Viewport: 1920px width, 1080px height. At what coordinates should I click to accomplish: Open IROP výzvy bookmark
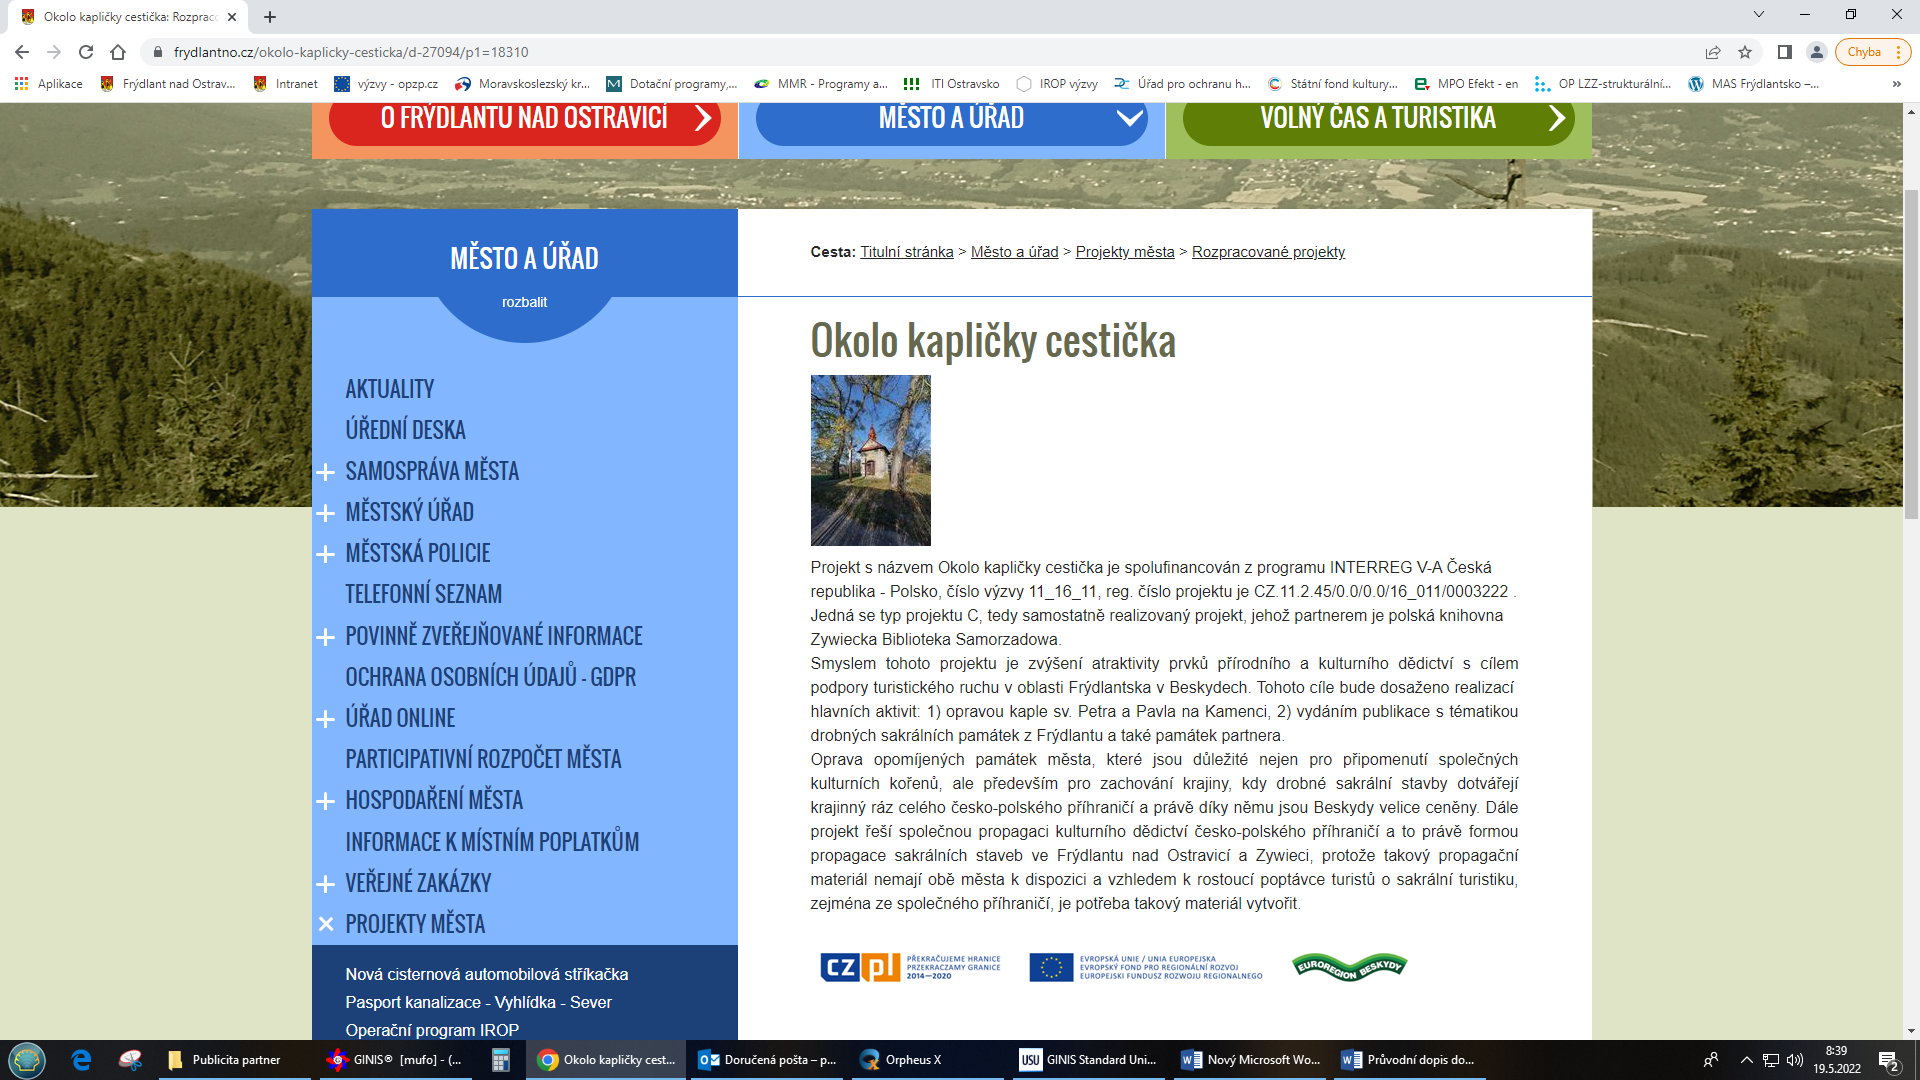1057,84
